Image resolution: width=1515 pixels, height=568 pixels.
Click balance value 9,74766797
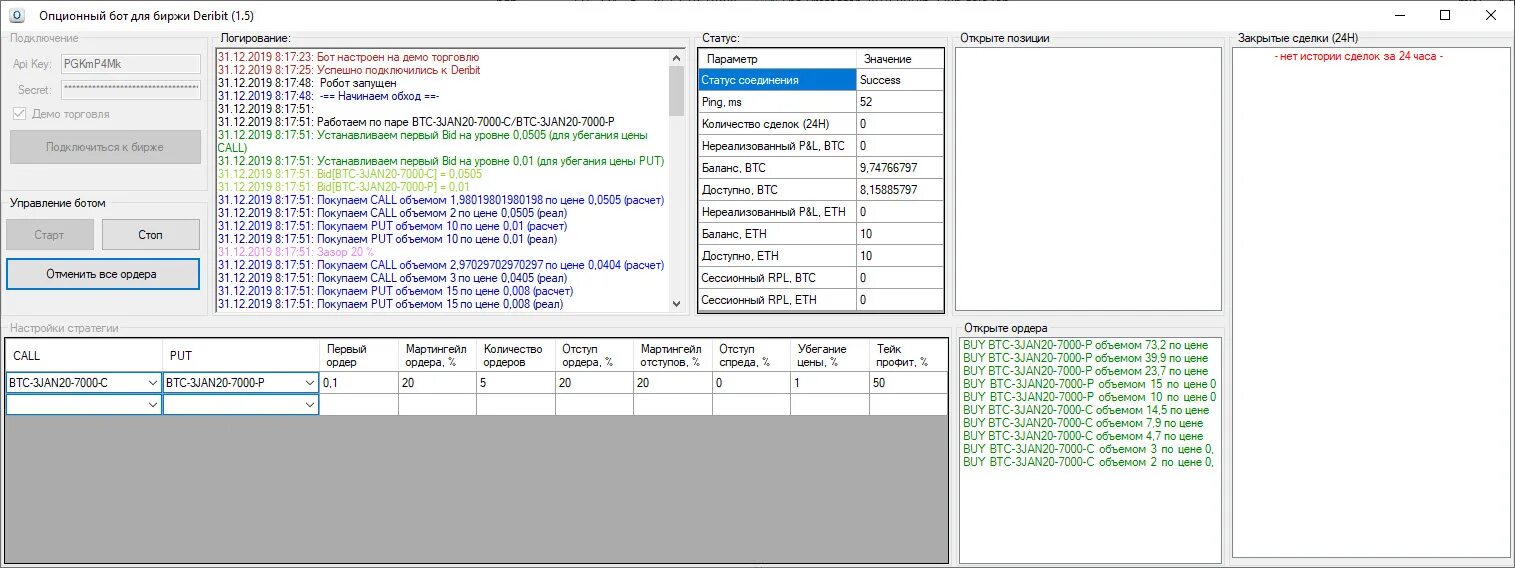click(x=899, y=168)
